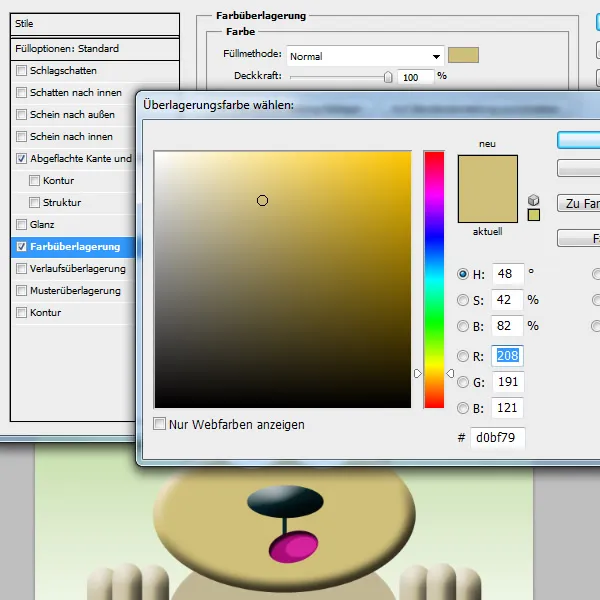Enable the Schlagschatten checkbox
This screenshot has width=600, height=600.
(x=21, y=70)
